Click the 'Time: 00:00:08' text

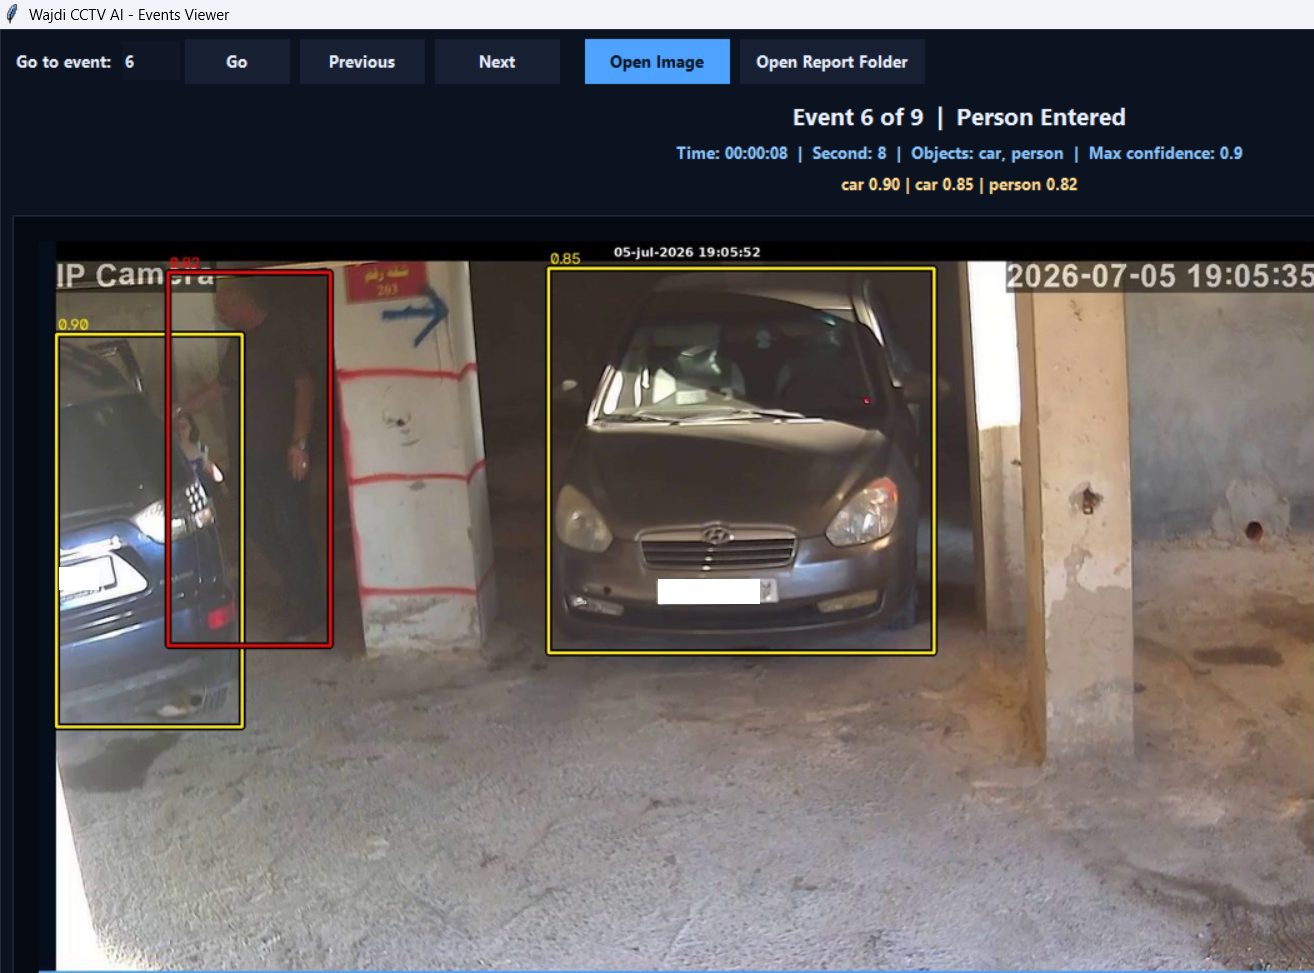[732, 153]
